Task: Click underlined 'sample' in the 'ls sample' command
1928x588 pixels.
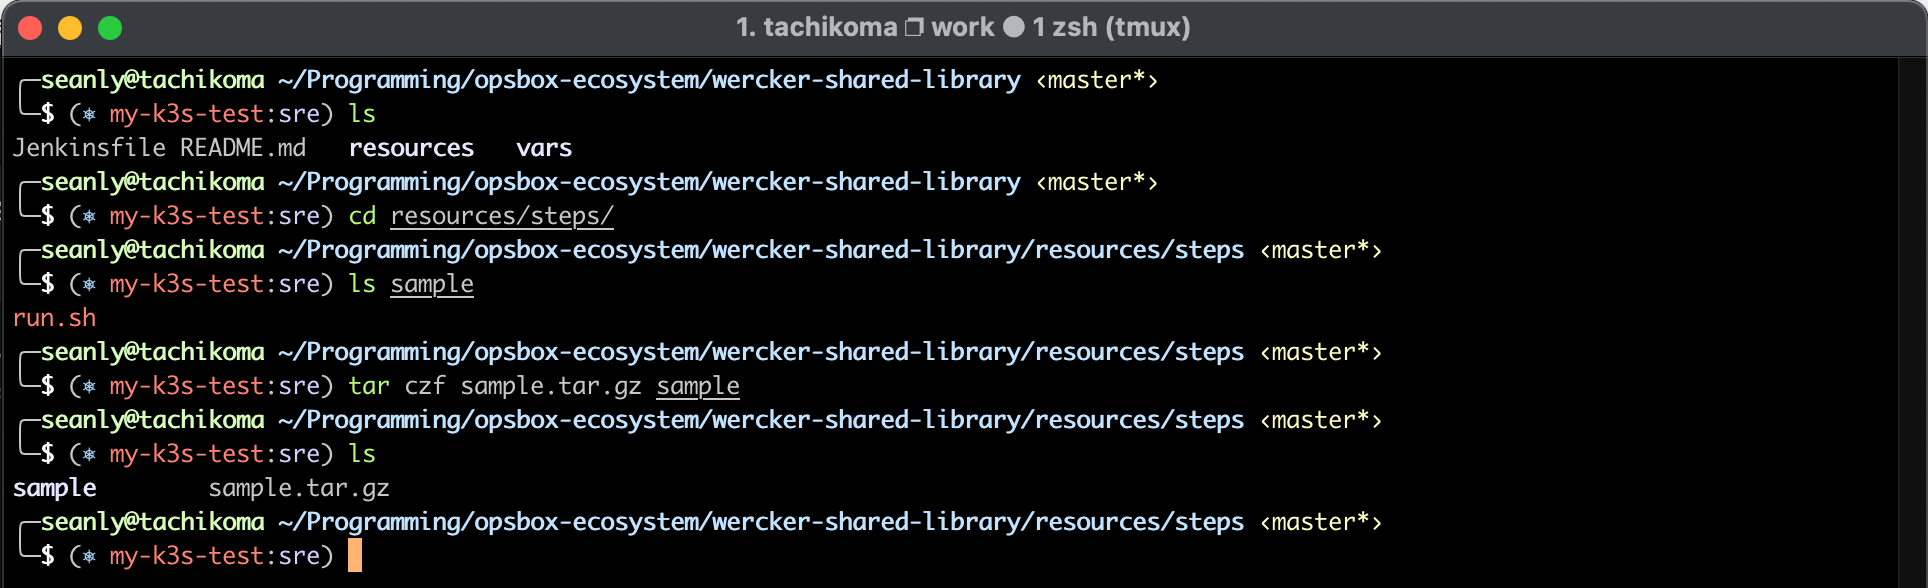Action: [x=432, y=284]
